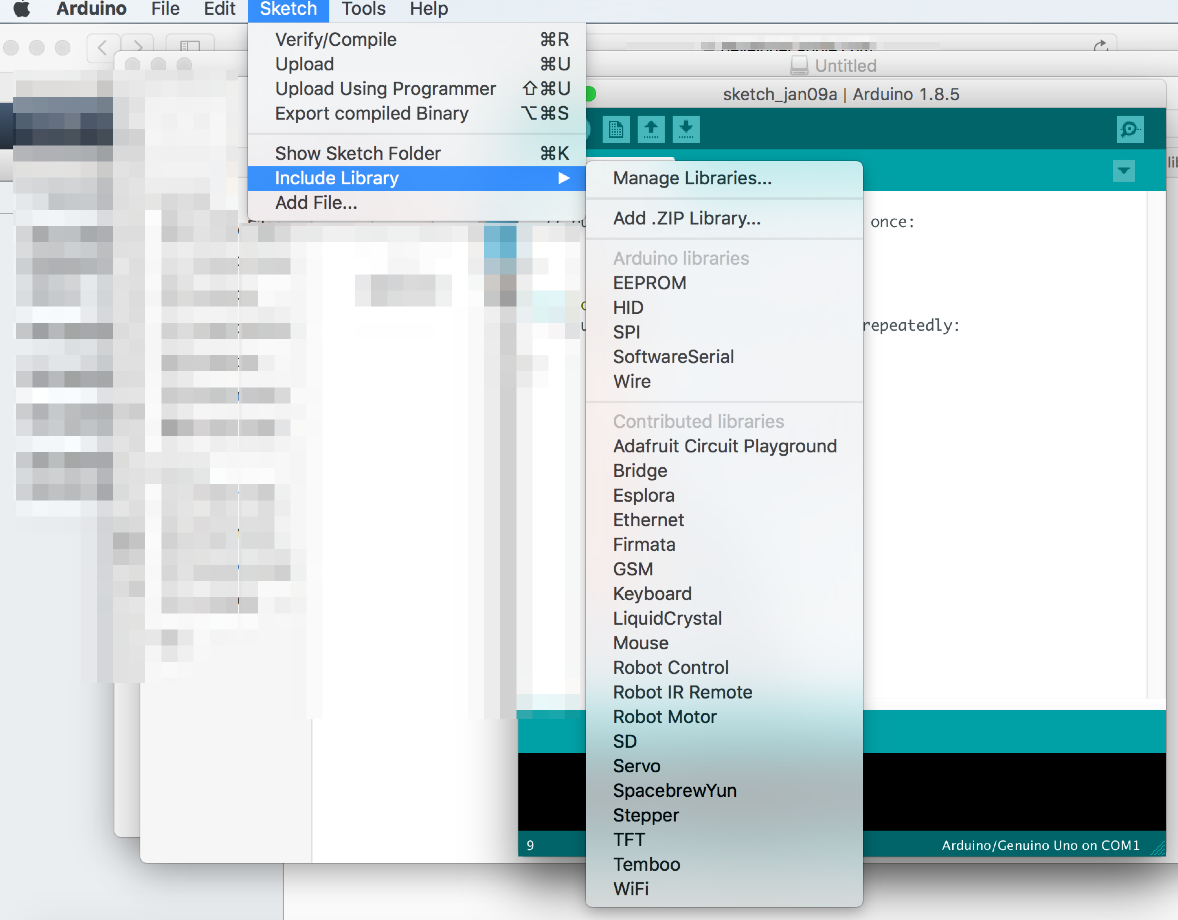Include the Ethernet library

(x=724, y=520)
